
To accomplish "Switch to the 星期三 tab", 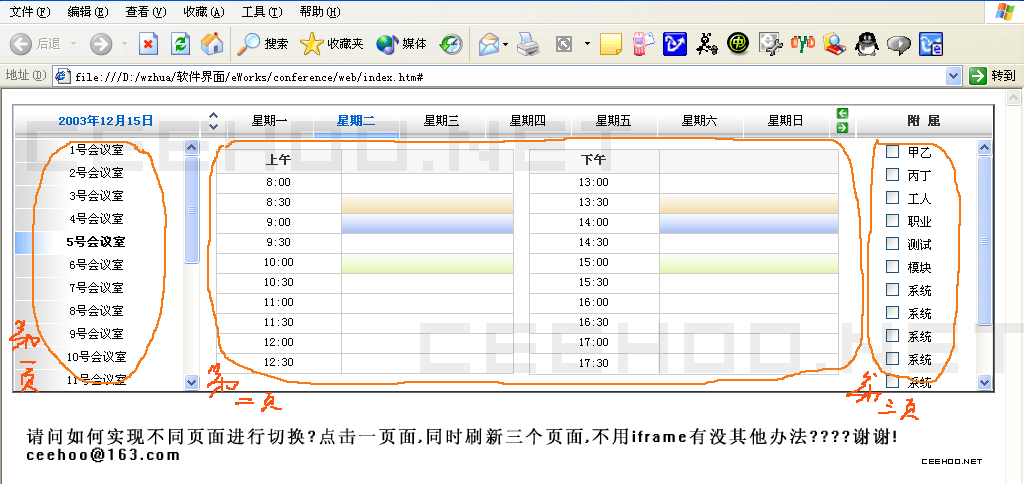I will 441,121.
